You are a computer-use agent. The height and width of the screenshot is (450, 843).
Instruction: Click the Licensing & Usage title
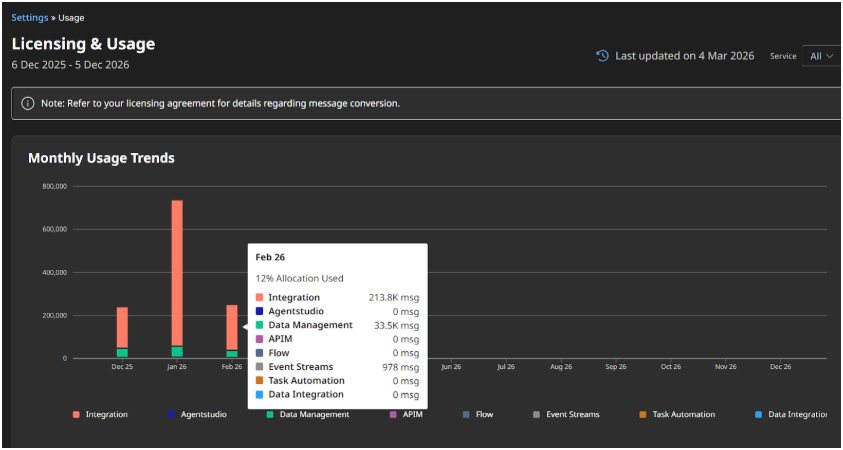(x=83, y=44)
